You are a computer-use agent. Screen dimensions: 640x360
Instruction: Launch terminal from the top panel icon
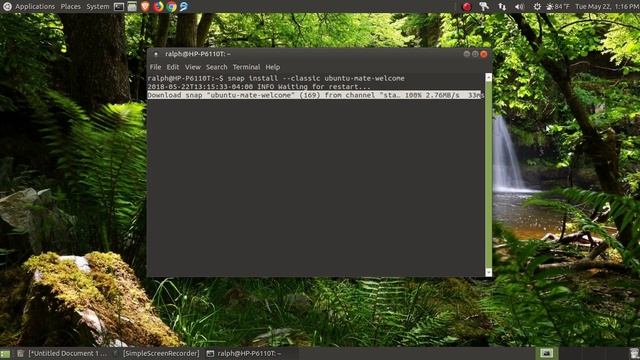point(119,7)
